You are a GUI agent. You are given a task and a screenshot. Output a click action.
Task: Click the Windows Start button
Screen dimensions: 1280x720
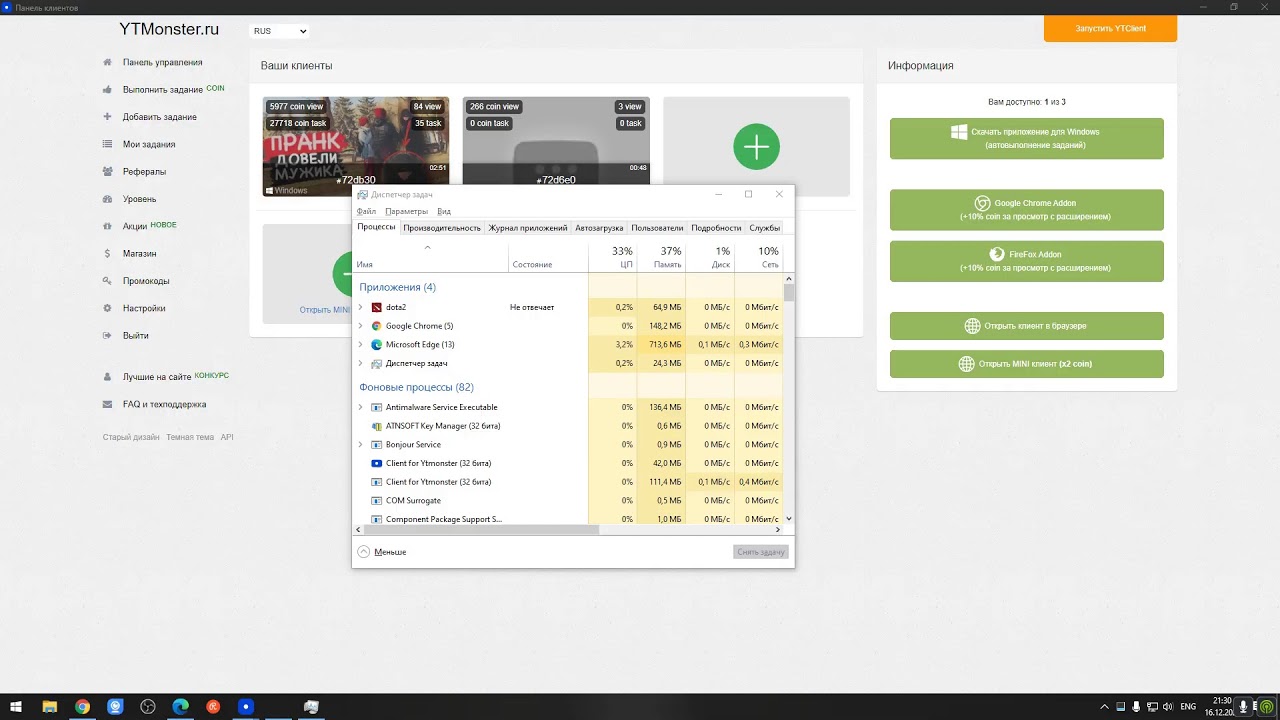(x=16, y=707)
